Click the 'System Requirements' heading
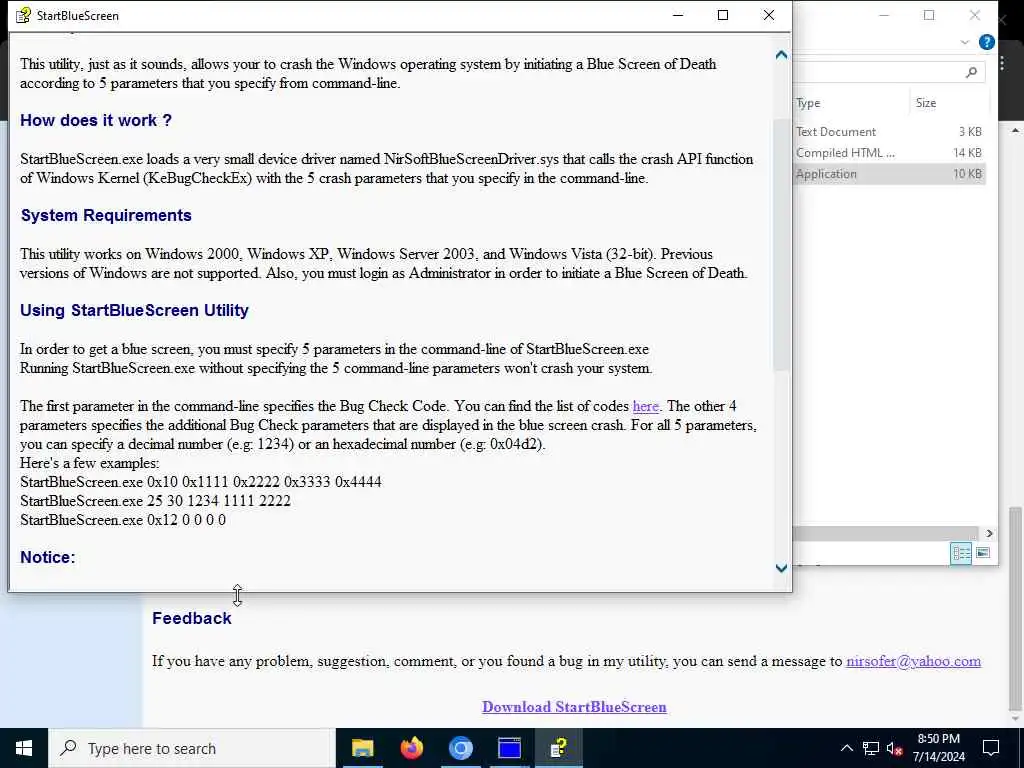The height and width of the screenshot is (768, 1024). (x=106, y=216)
